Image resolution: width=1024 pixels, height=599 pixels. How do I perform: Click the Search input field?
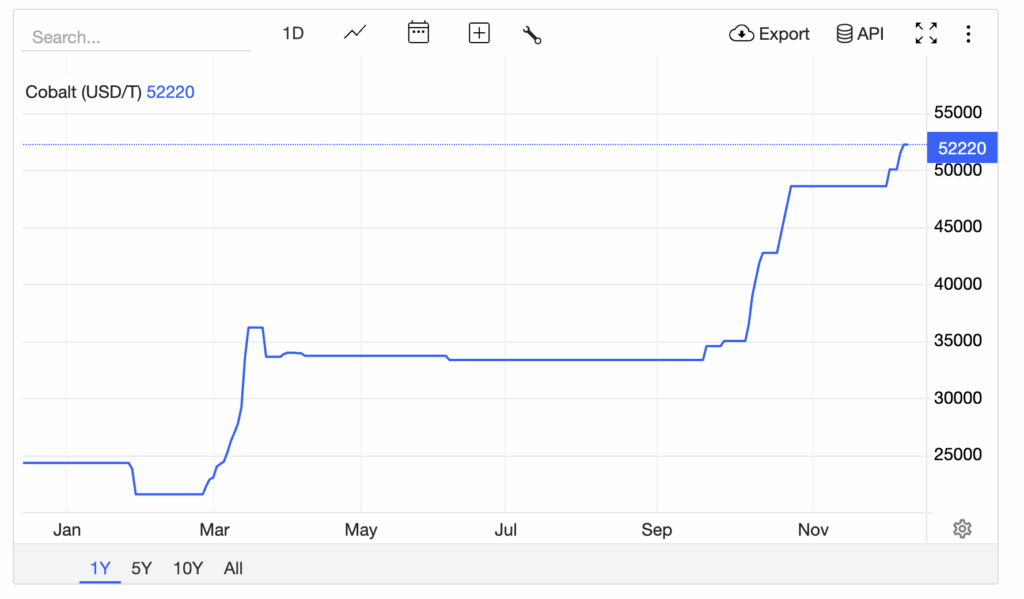pyautogui.click(x=135, y=37)
